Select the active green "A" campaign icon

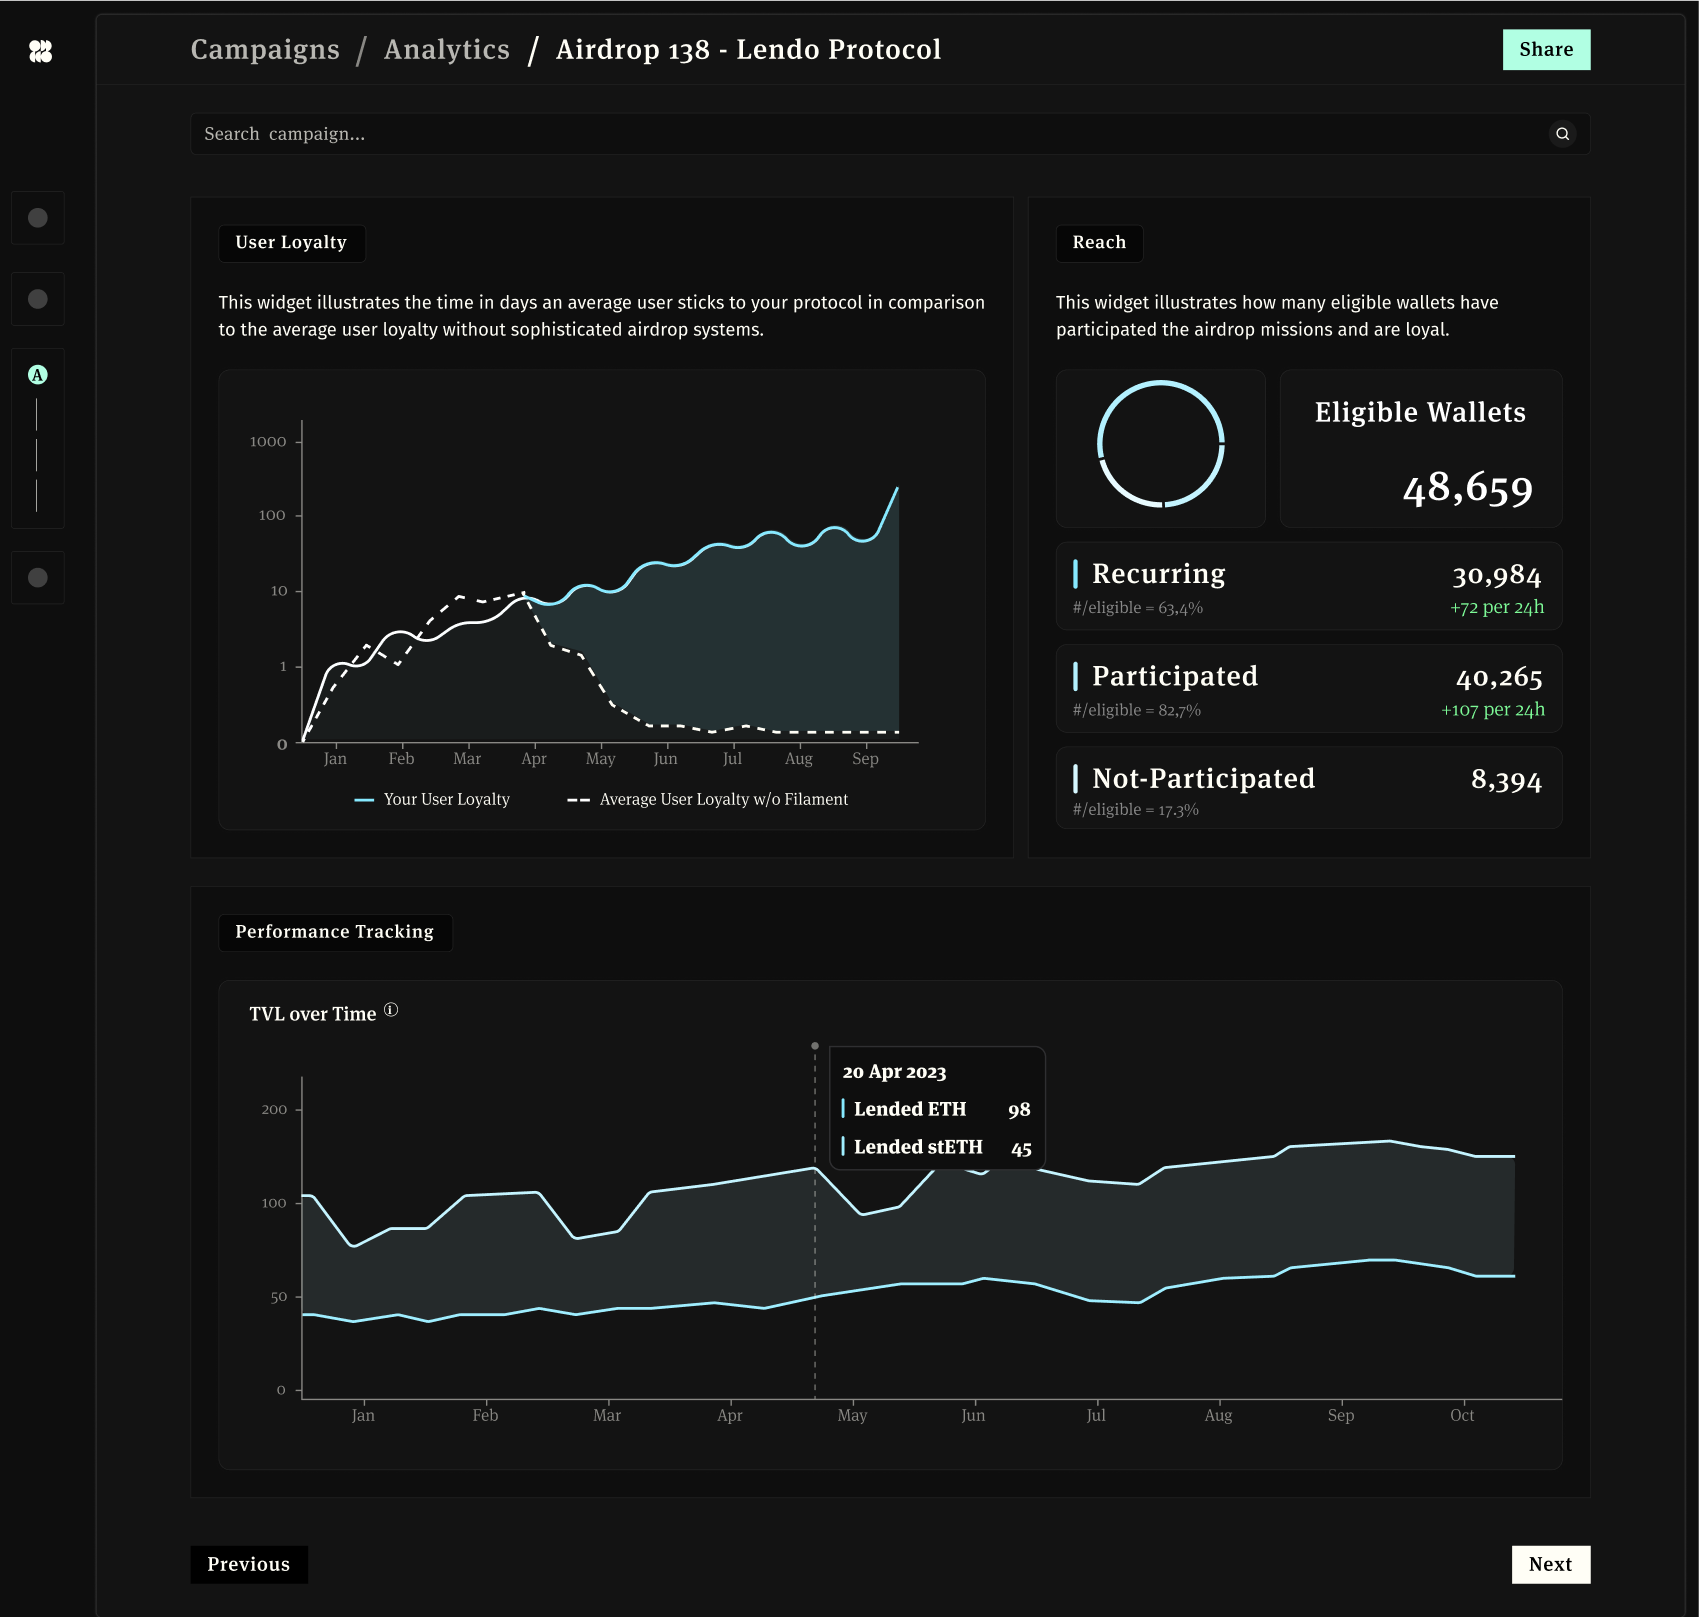pos(37,376)
